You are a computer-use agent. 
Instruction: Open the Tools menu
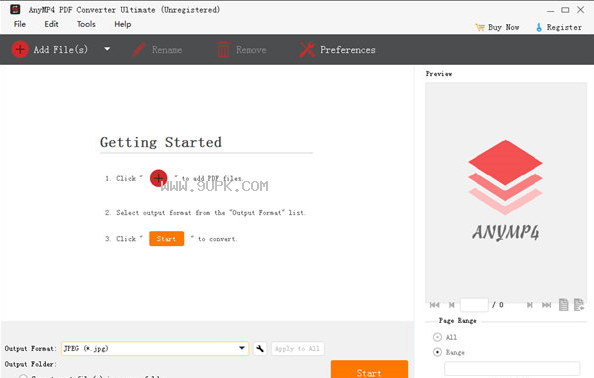(86, 24)
